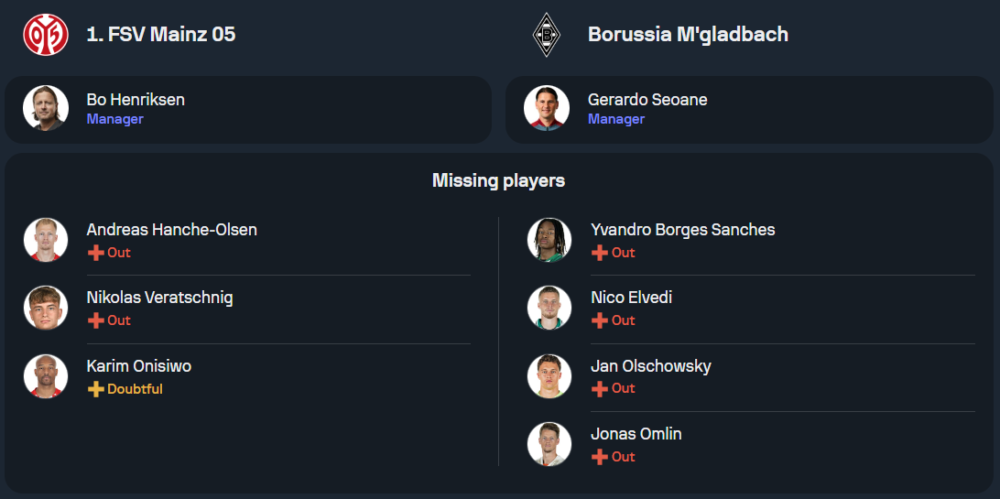
Task: Open Gerardo Seoane manager profile link
Action: tap(648, 100)
